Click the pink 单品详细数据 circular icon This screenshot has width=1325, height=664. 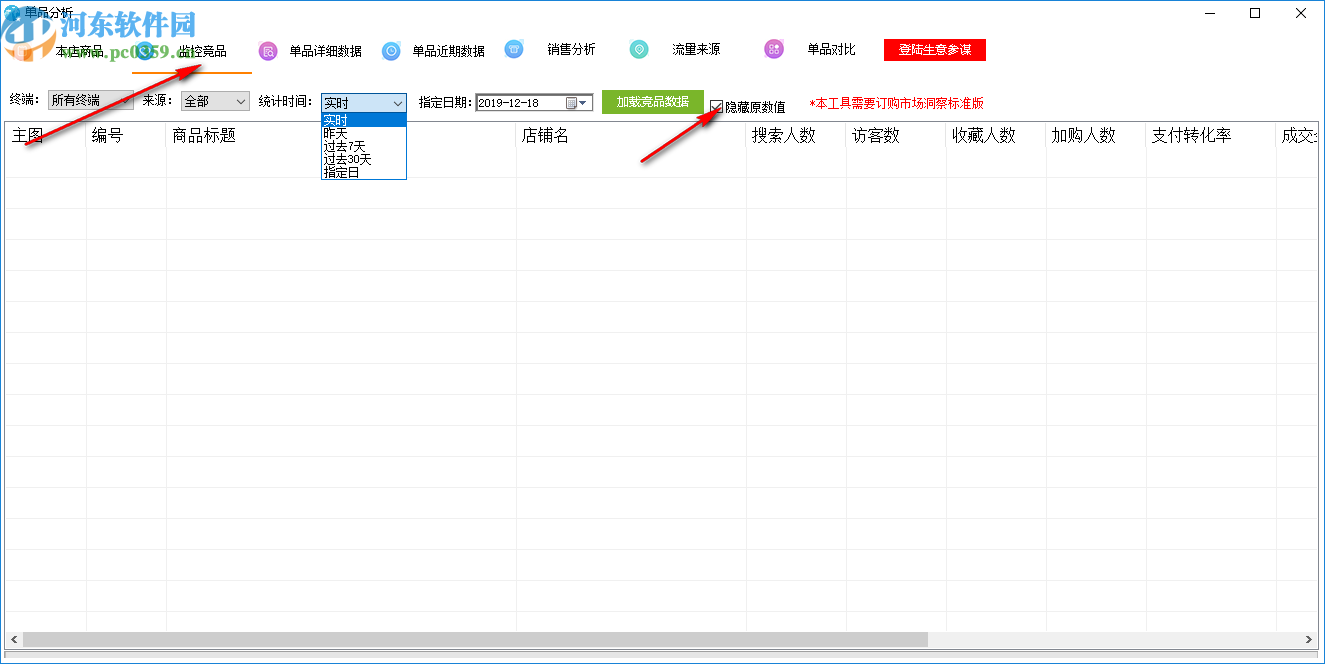267,49
